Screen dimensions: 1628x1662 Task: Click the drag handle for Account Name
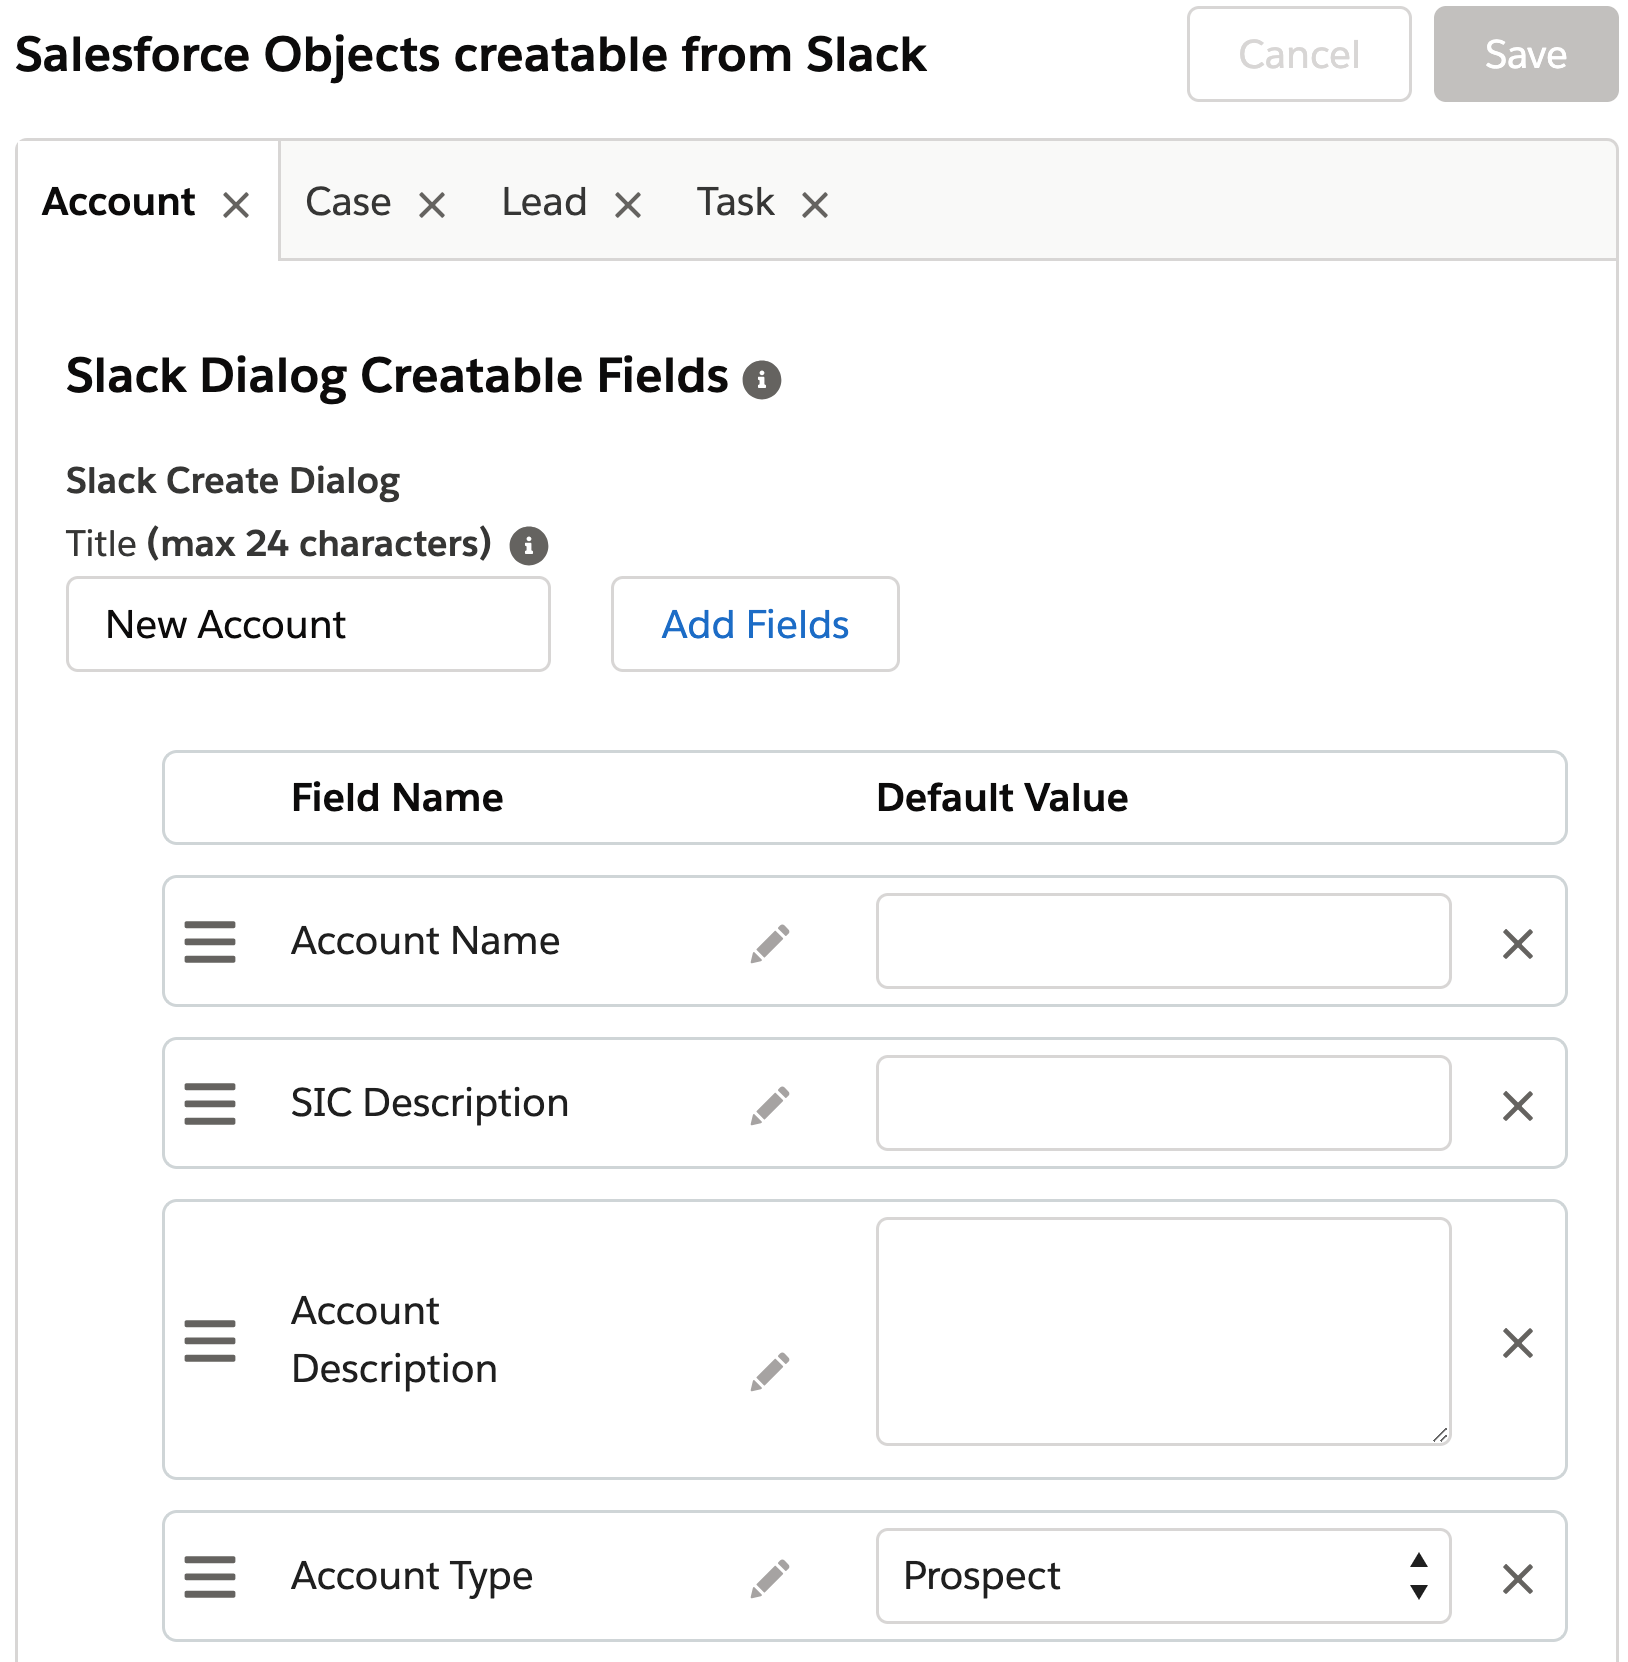coord(210,942)
